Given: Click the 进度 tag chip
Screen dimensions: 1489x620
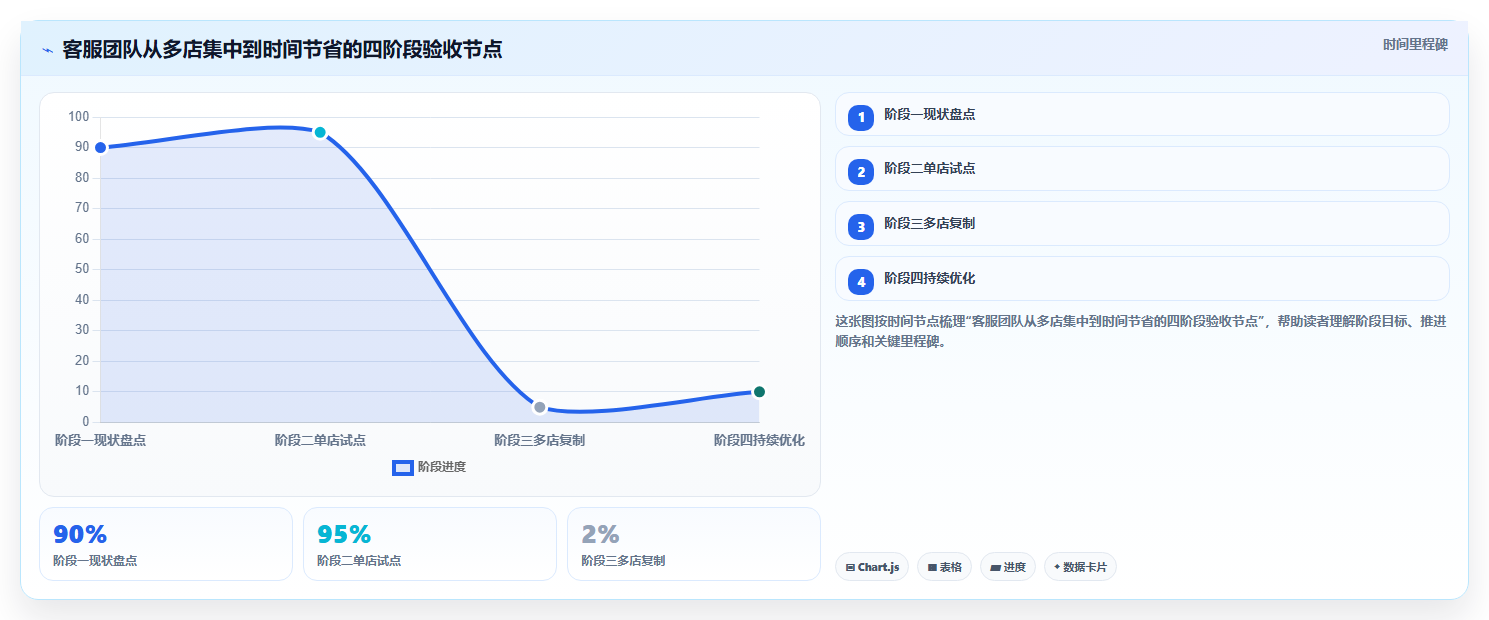Looking at the screenshot, I should click(x=1008, y=567).
